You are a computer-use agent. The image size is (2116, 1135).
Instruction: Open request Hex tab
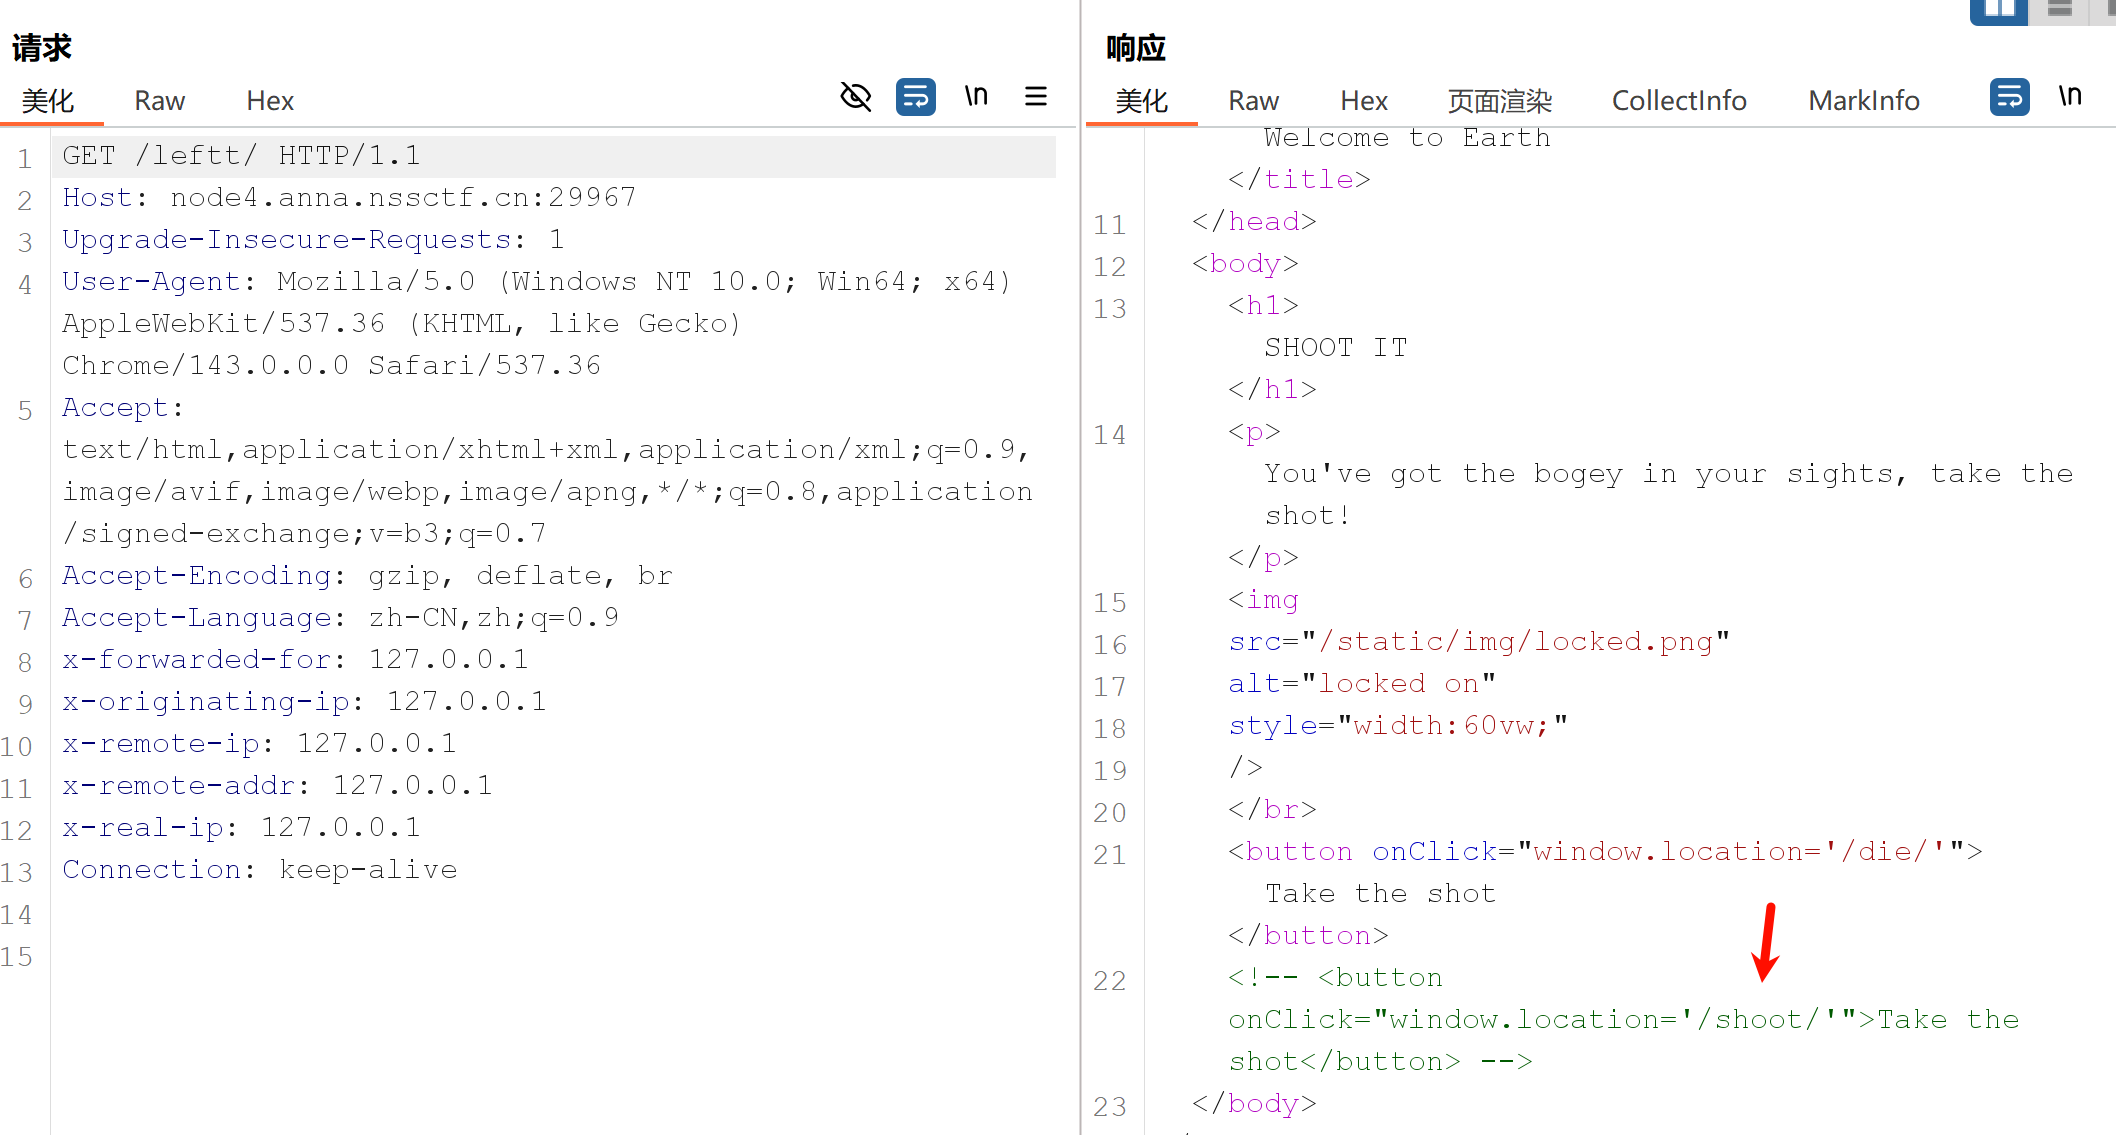point(270,101)
